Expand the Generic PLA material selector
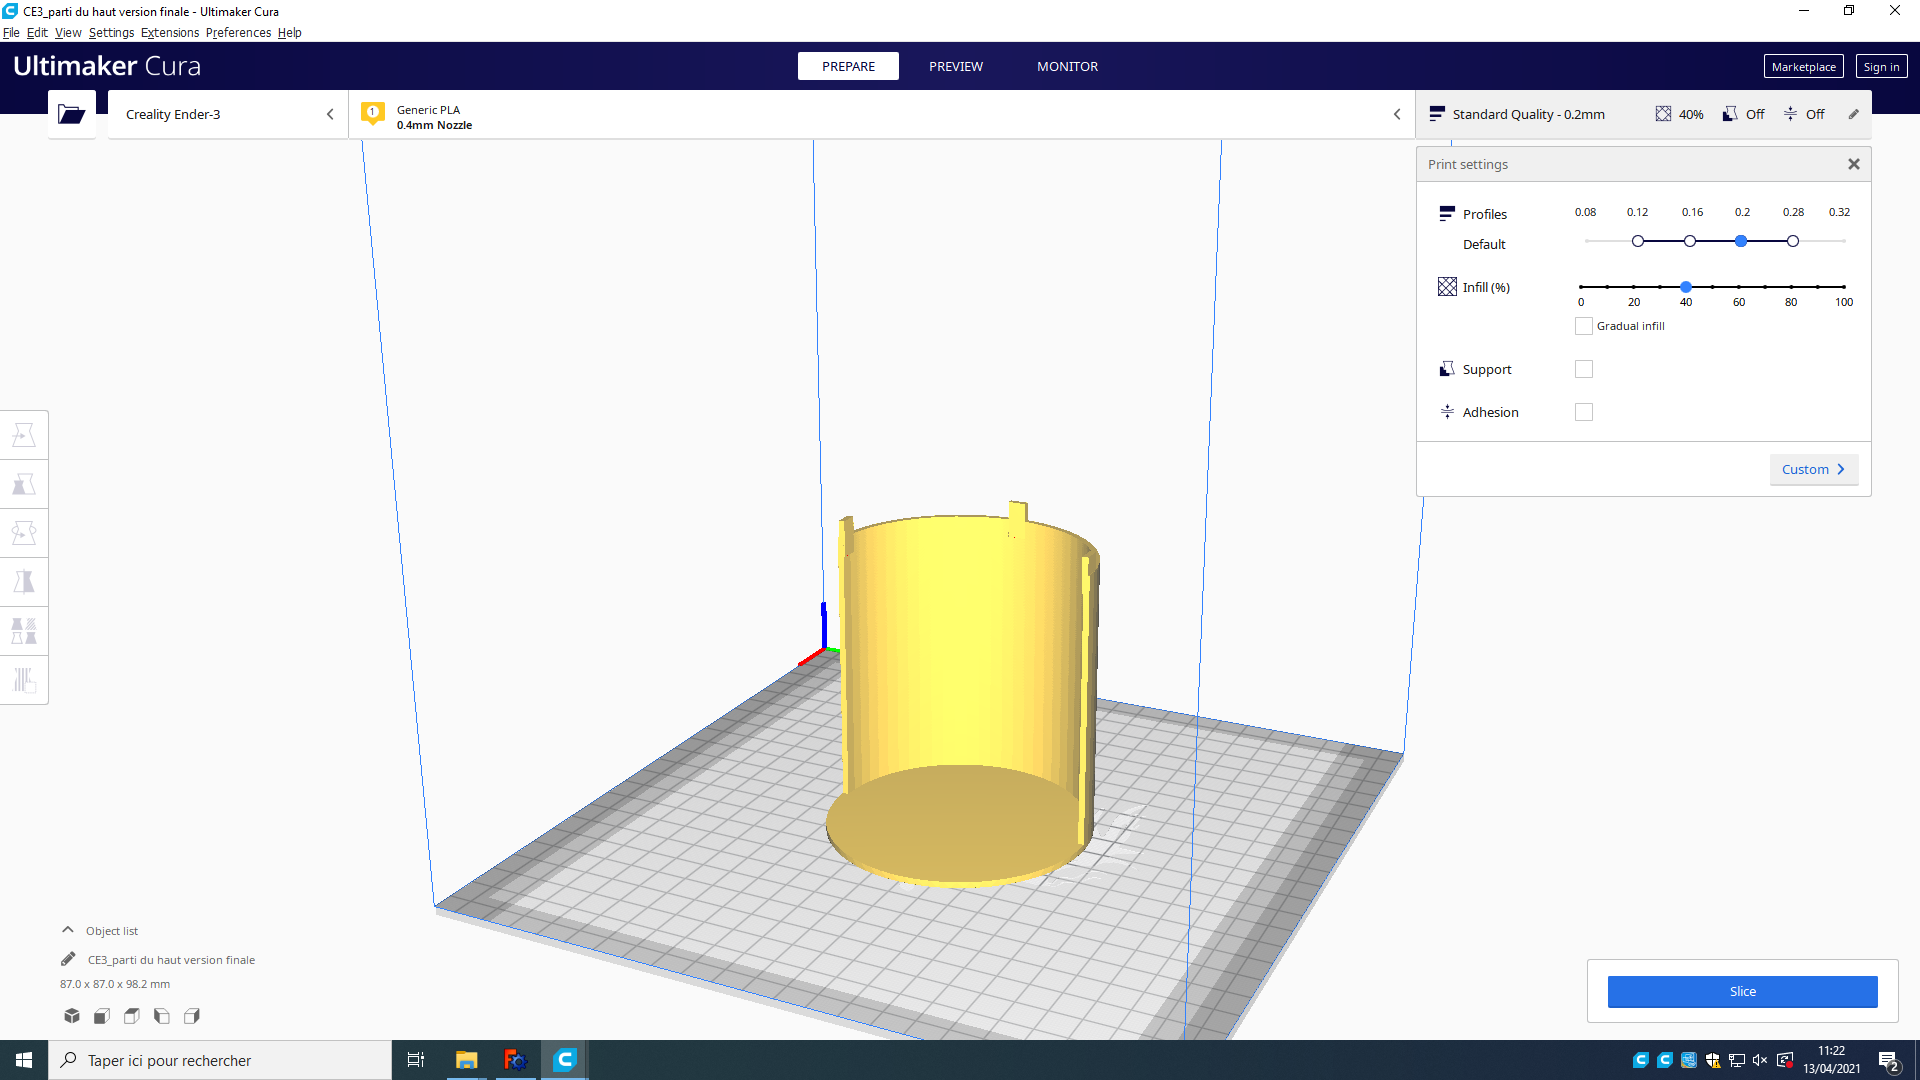Image resolution: width=1920 pixels, height=1080 pixels. [882, 114]
